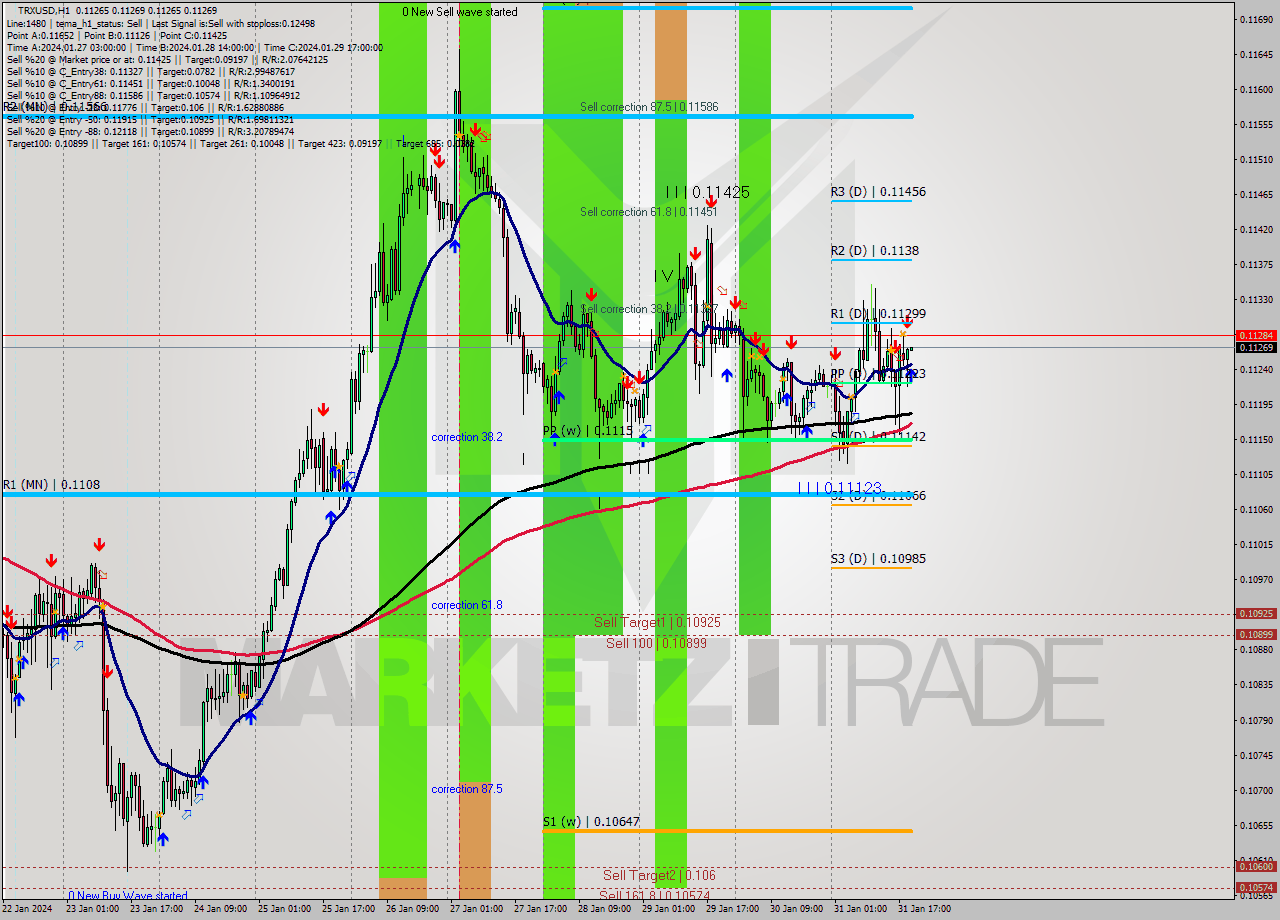Click the 'R1 (MN) | 0.1108' monthly level label
Viewport: 1280px width, 920px height.
point(51,484)
